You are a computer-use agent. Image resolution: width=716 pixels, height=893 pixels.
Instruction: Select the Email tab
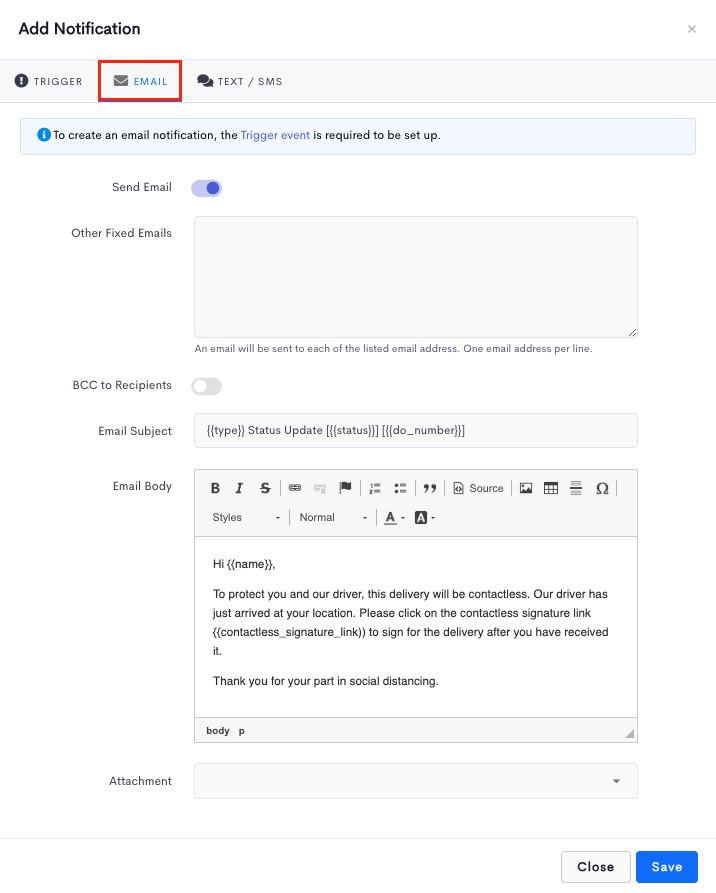(140, 81)
